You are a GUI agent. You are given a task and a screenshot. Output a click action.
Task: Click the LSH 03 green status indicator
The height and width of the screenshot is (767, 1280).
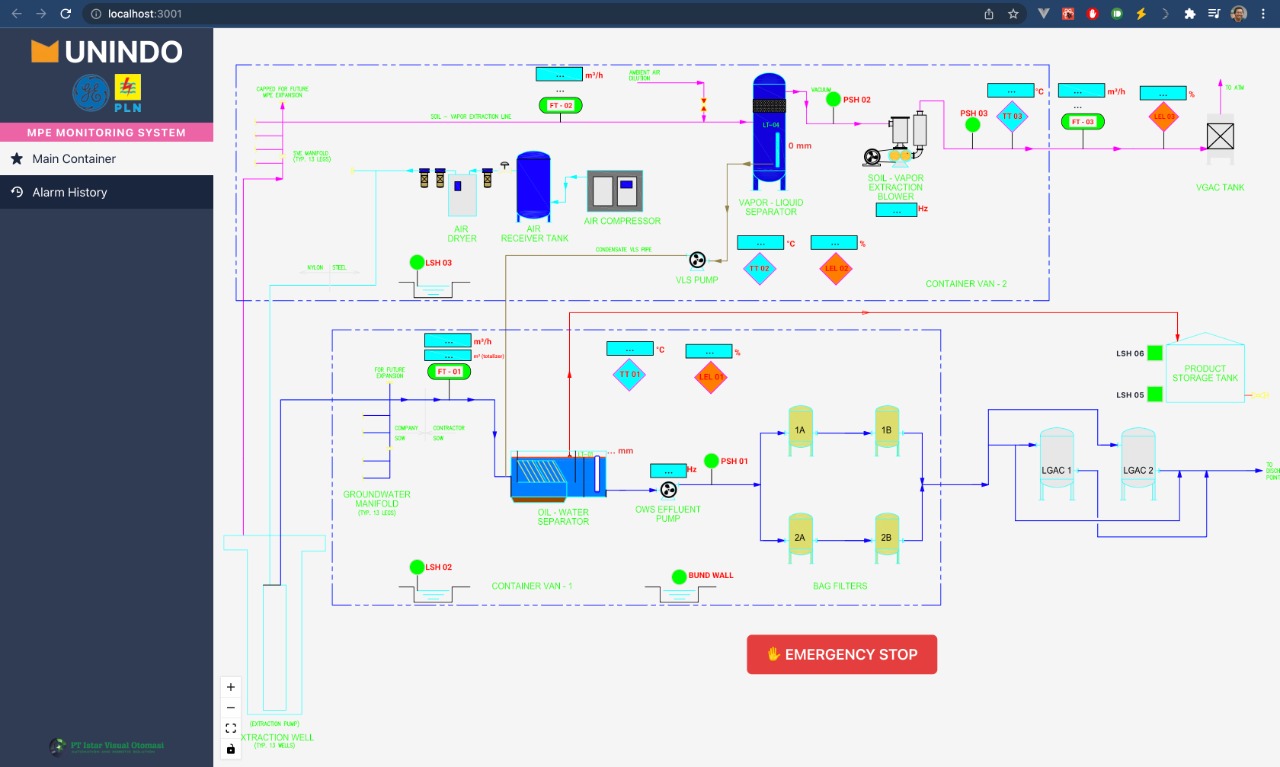417,262
